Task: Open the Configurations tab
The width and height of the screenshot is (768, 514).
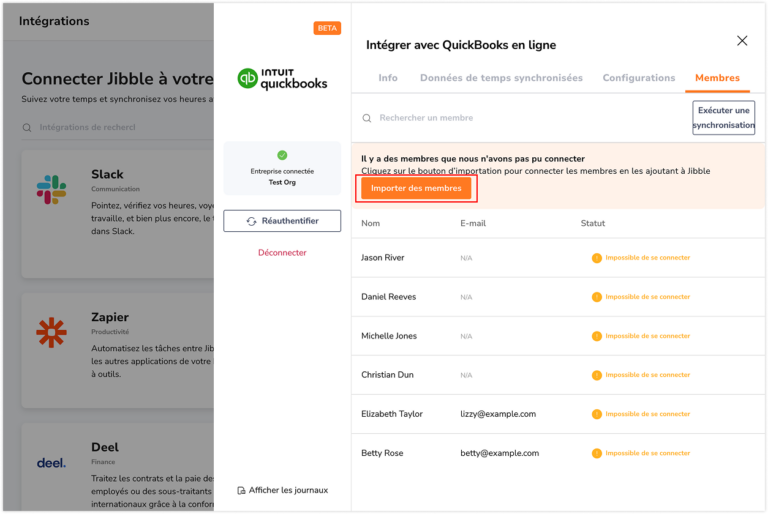Action: coord(639,78)
